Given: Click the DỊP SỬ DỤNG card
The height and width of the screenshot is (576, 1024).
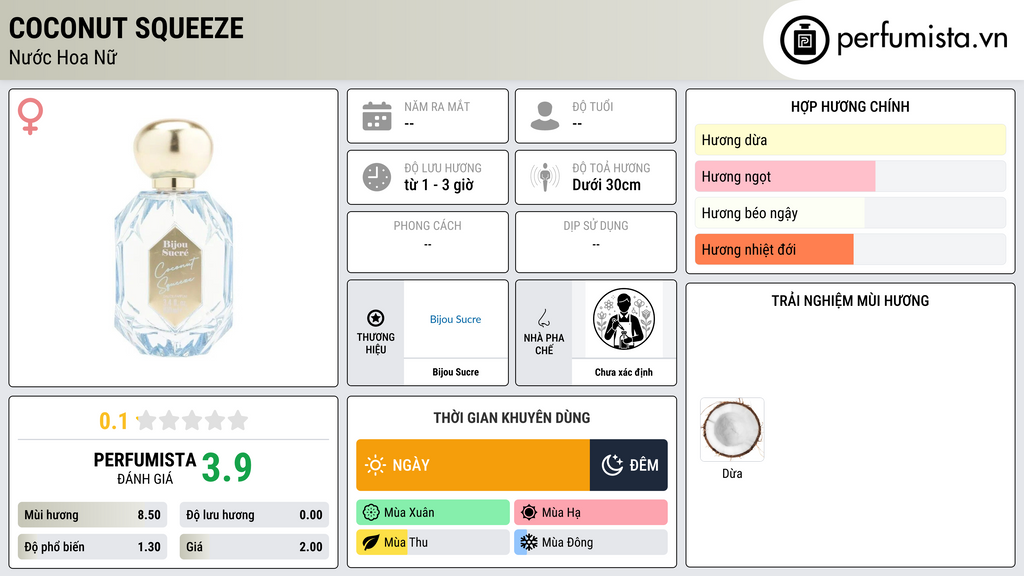Looking at the screenshot, I should coord(596,242).
